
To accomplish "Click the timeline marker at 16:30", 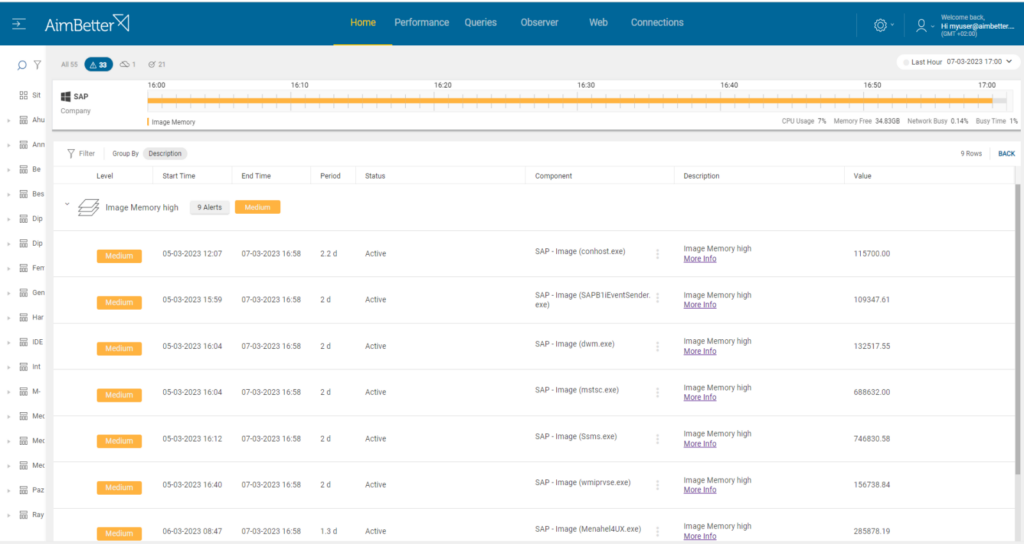I will 586,86.
